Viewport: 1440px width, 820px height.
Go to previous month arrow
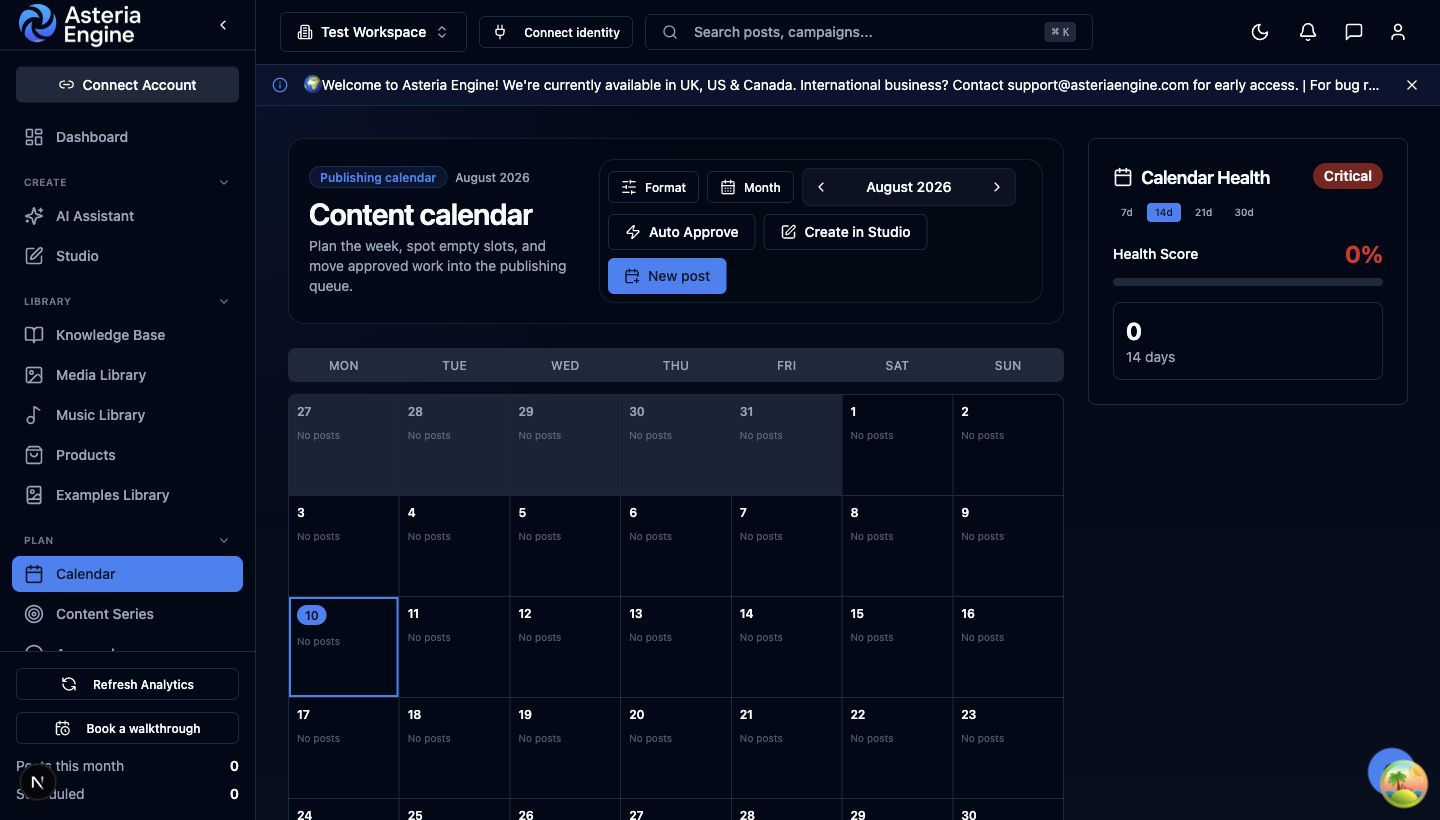[x=821, y=187]
